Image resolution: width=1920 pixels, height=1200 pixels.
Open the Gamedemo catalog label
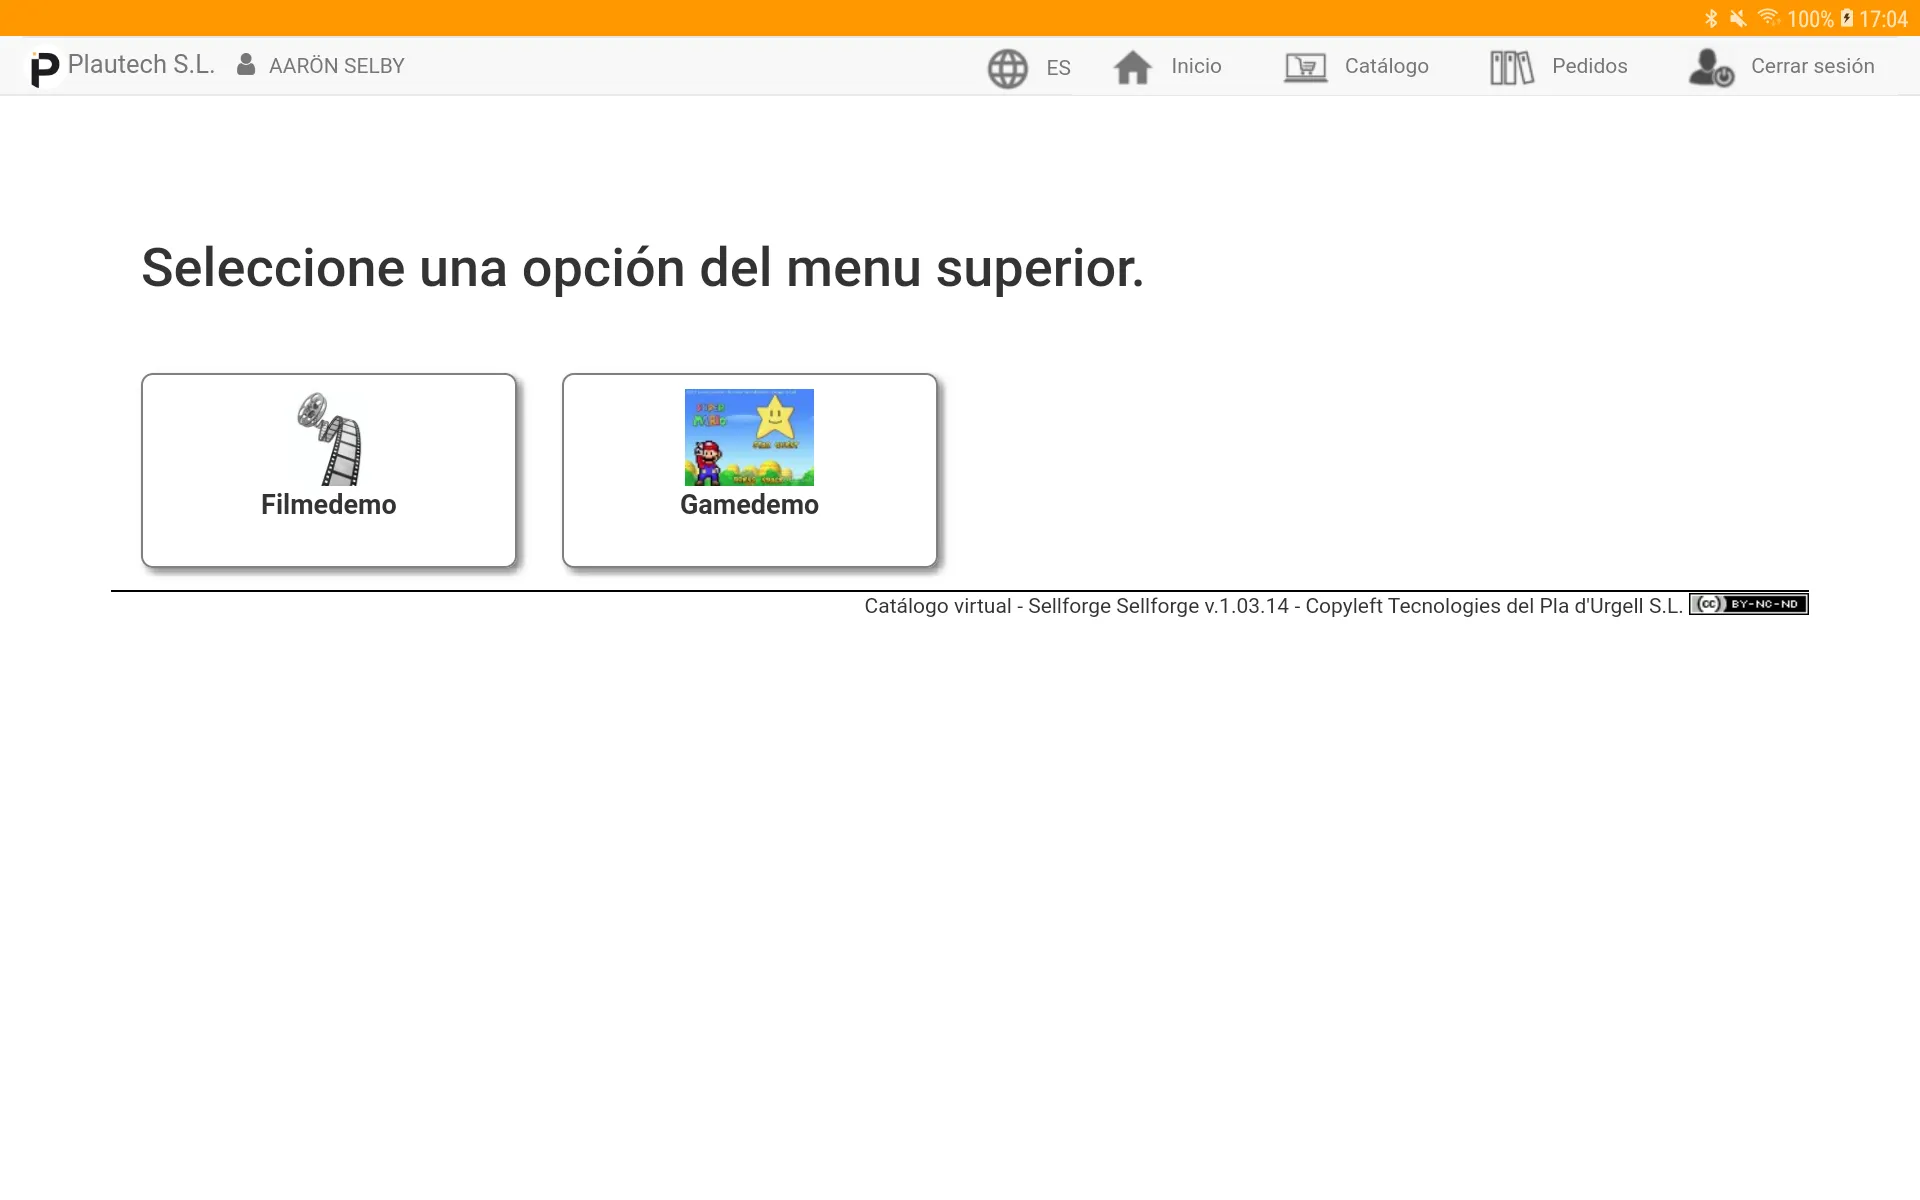coord(749,504)
